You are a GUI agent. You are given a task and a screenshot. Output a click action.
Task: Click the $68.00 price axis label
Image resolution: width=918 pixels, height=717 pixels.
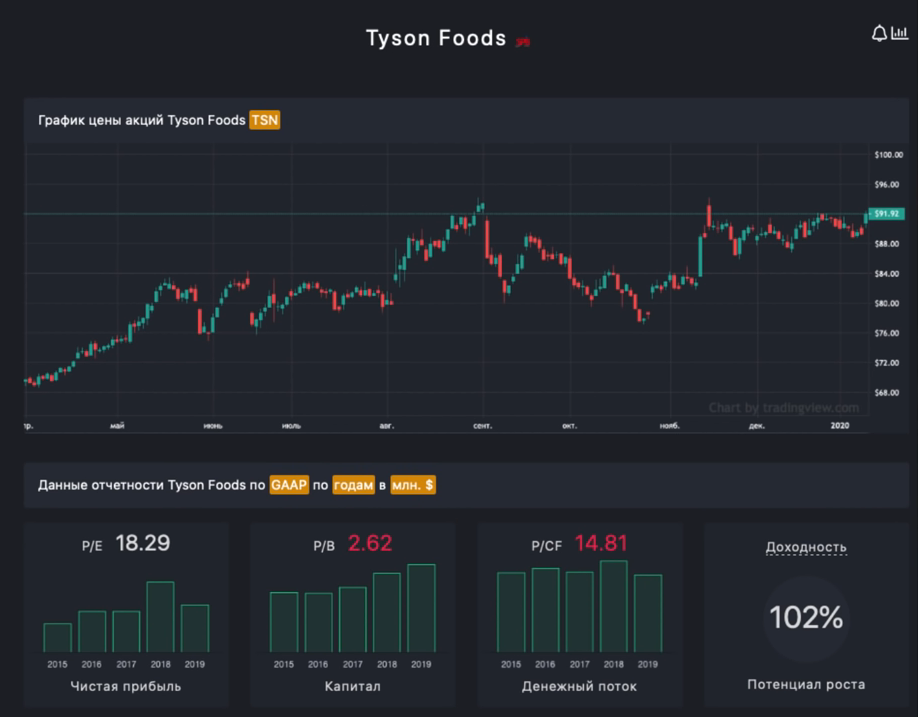click(x=886, y=393)
